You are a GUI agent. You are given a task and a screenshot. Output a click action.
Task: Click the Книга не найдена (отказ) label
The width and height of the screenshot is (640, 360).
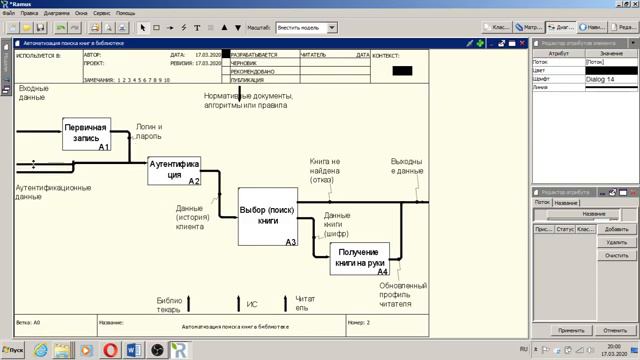[x=324, y=171]
